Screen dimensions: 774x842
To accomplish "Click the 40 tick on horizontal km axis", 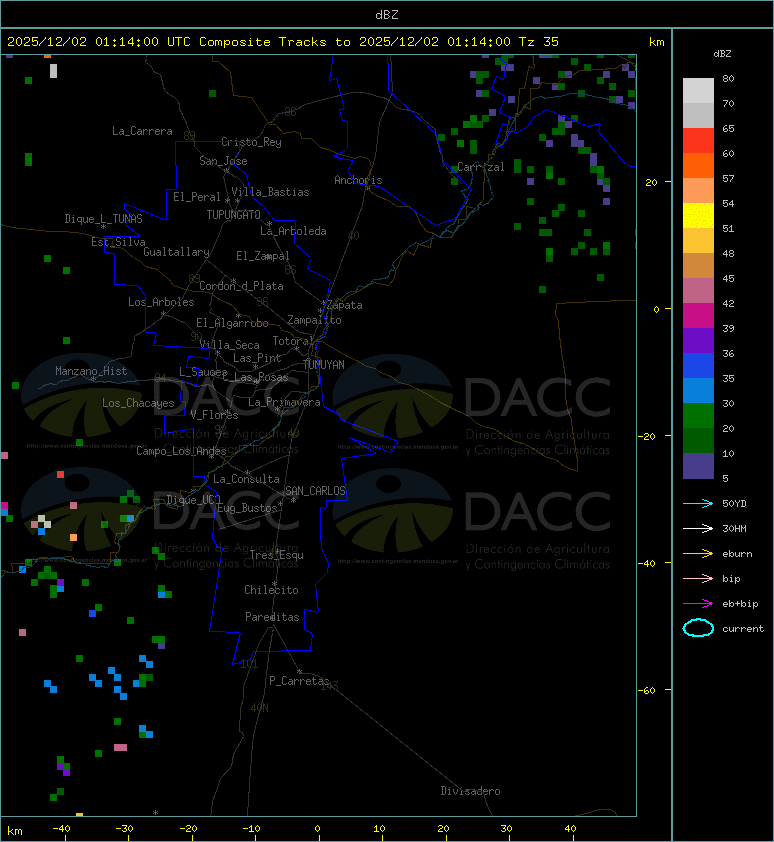I will point(570,829).
